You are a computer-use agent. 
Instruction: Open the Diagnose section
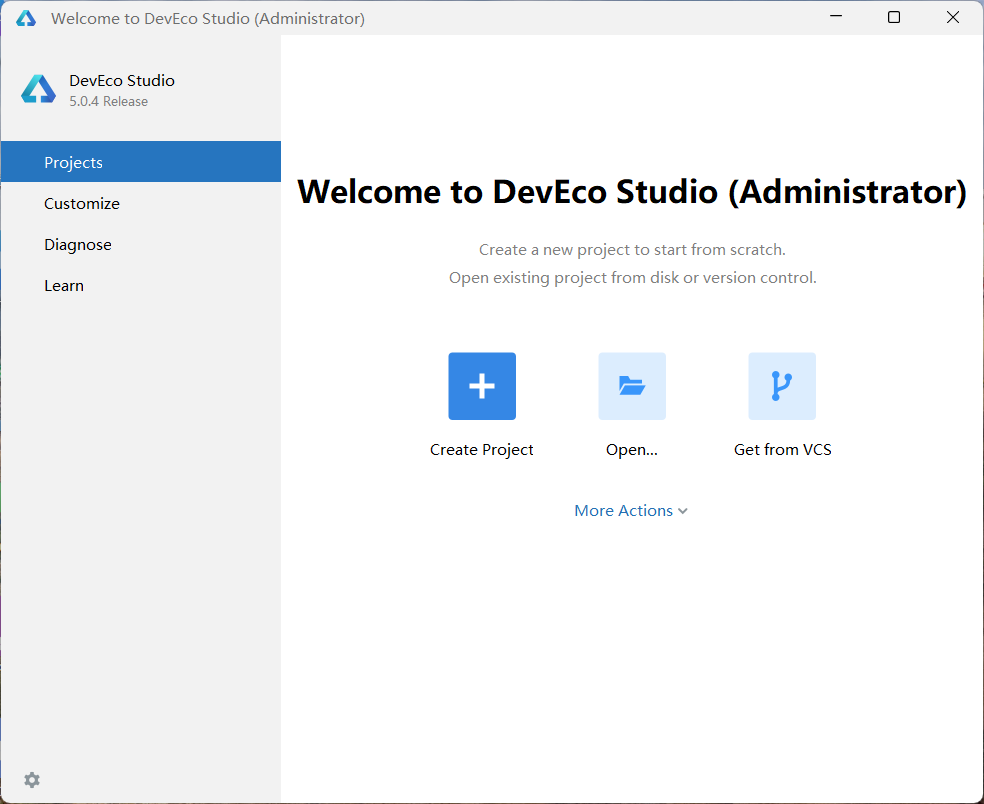pyautogui.click(x=141, y=244)
